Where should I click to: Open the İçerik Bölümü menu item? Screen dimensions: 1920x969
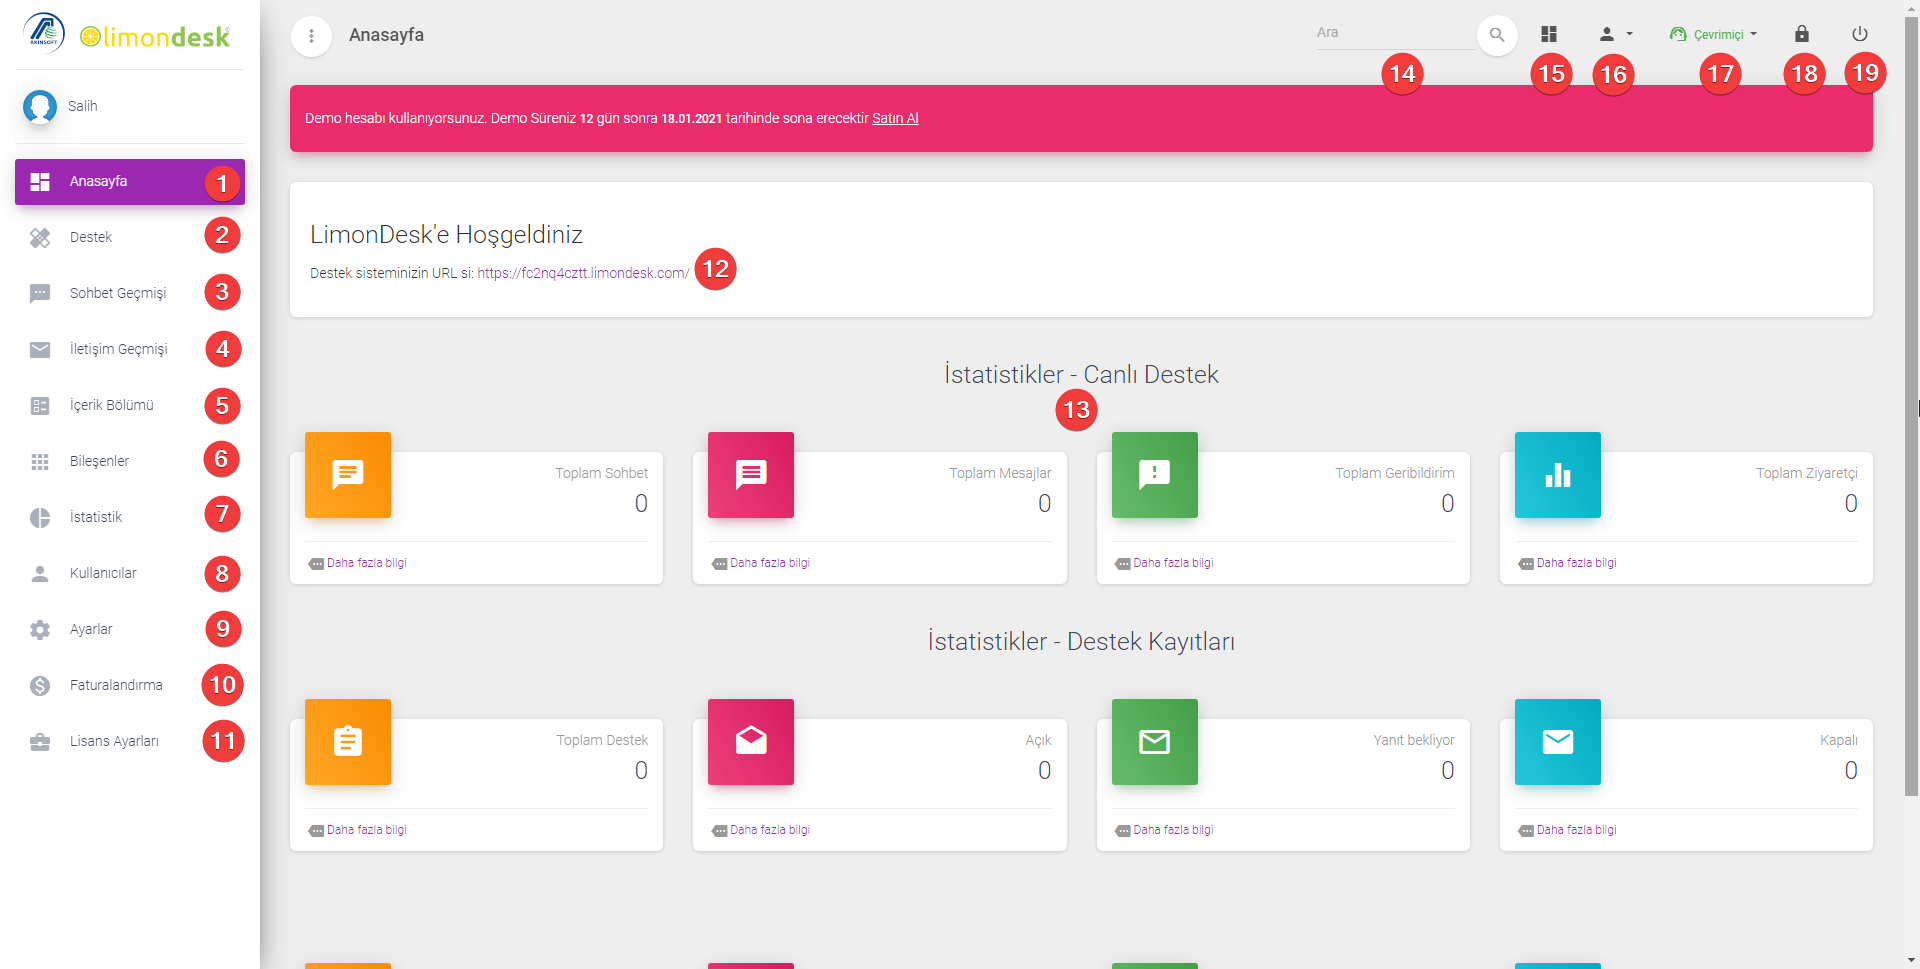point(130,406)
